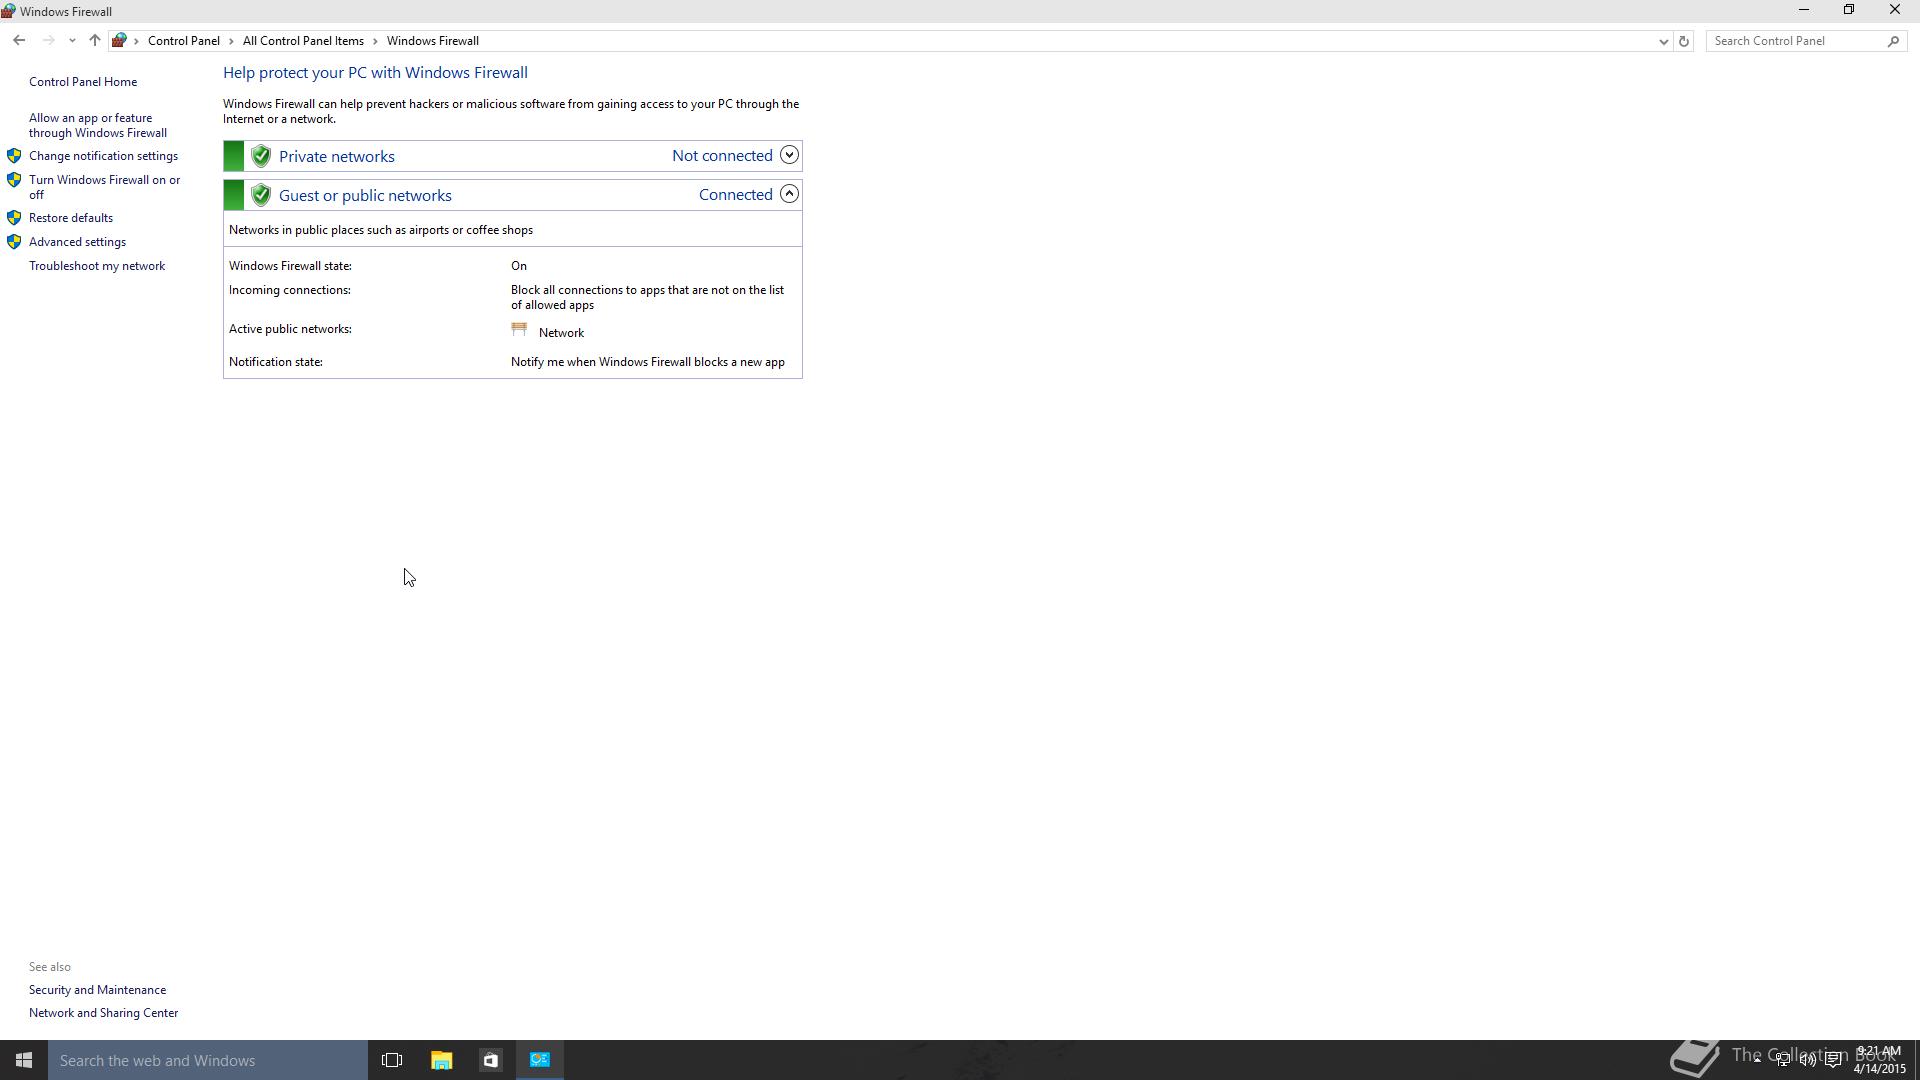Open File Explorer from the taskbar
This screenshot has width=1920, height=1080.
[441, 1060]
